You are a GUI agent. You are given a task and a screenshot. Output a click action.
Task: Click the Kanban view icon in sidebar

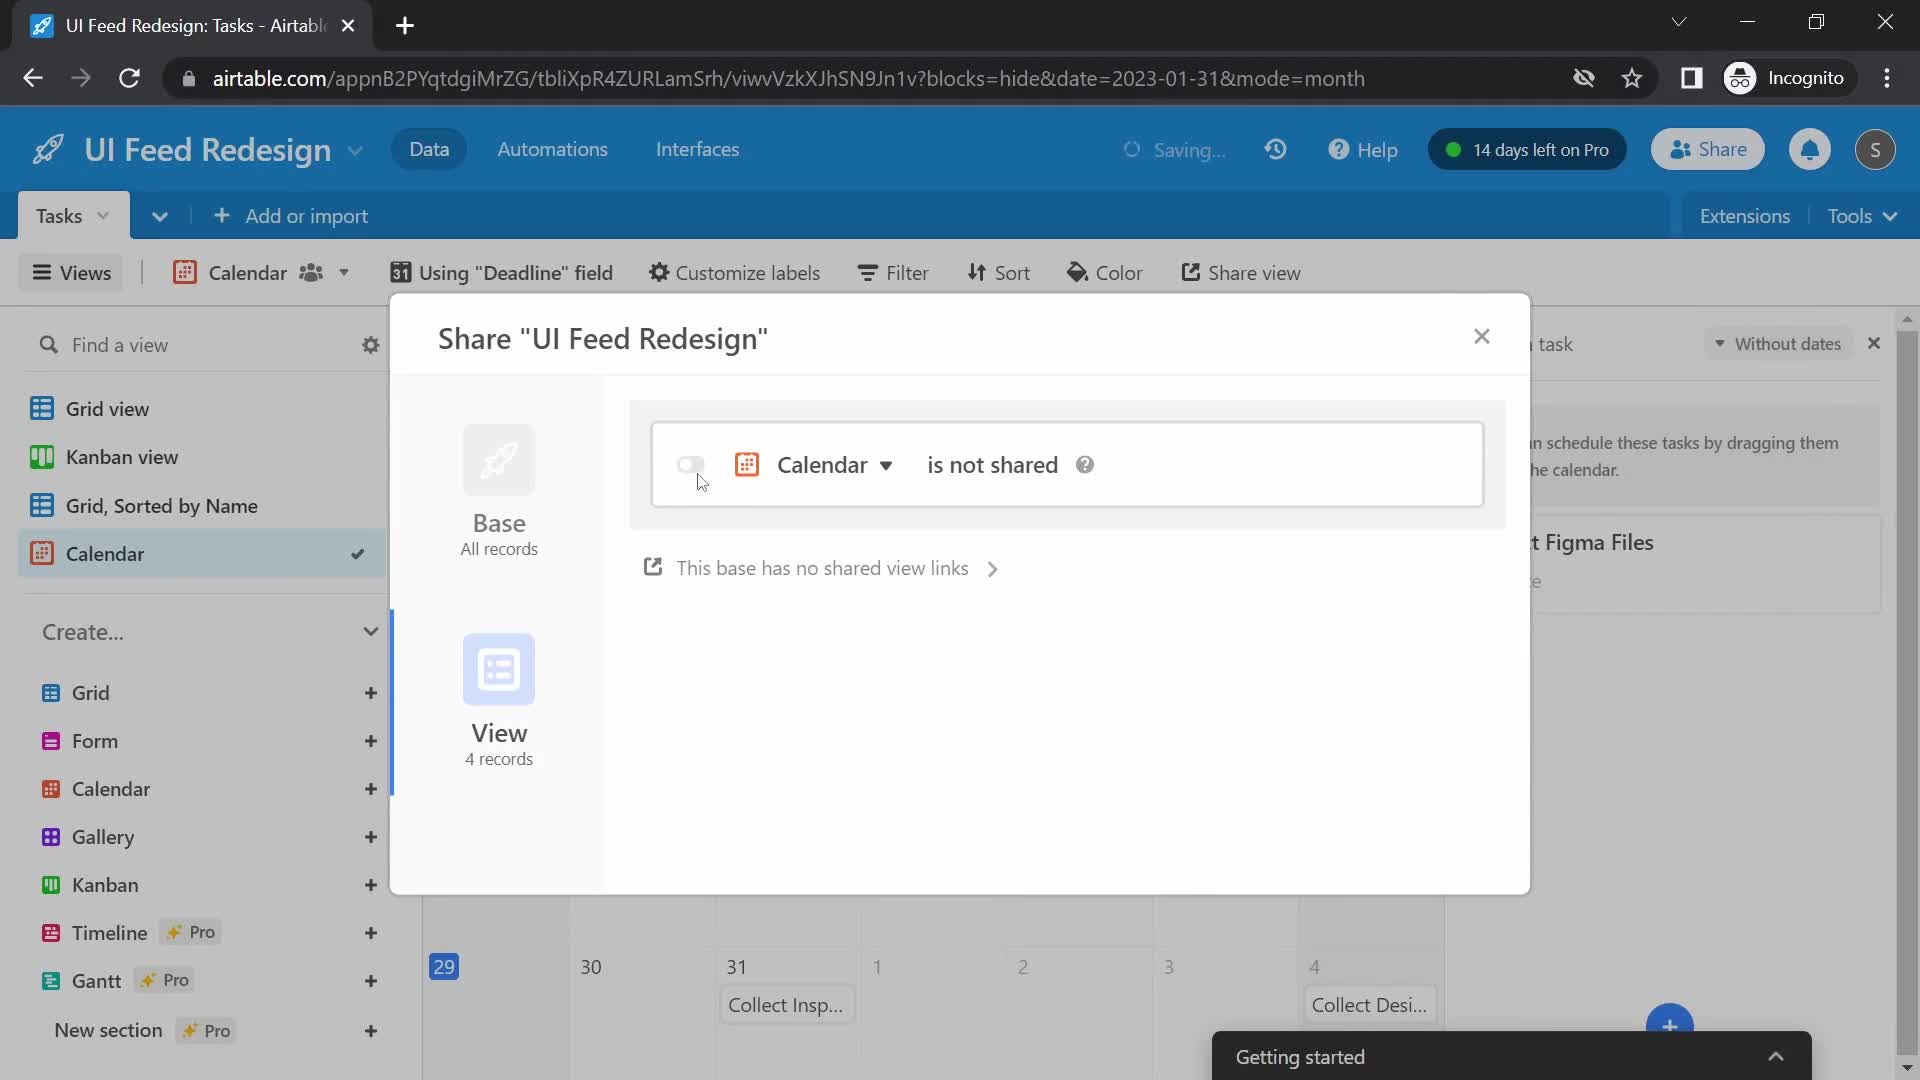tap(47, 456)
